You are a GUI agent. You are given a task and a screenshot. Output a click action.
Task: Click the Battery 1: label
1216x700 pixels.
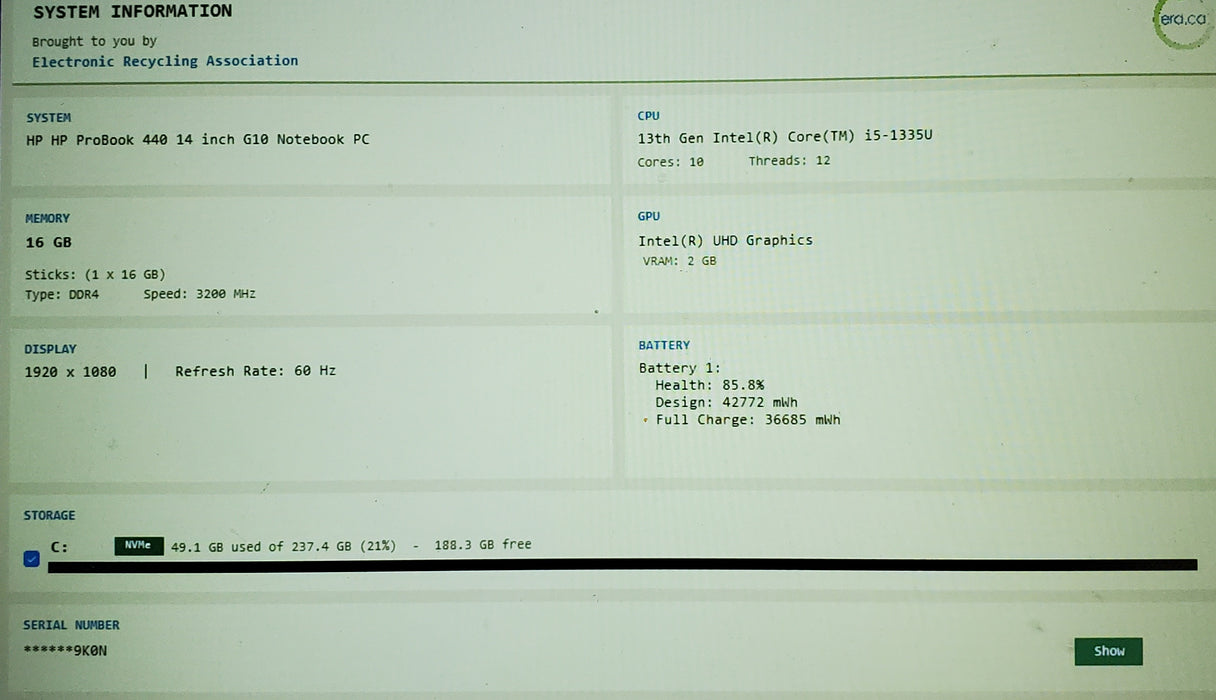(x=679, y=368)
